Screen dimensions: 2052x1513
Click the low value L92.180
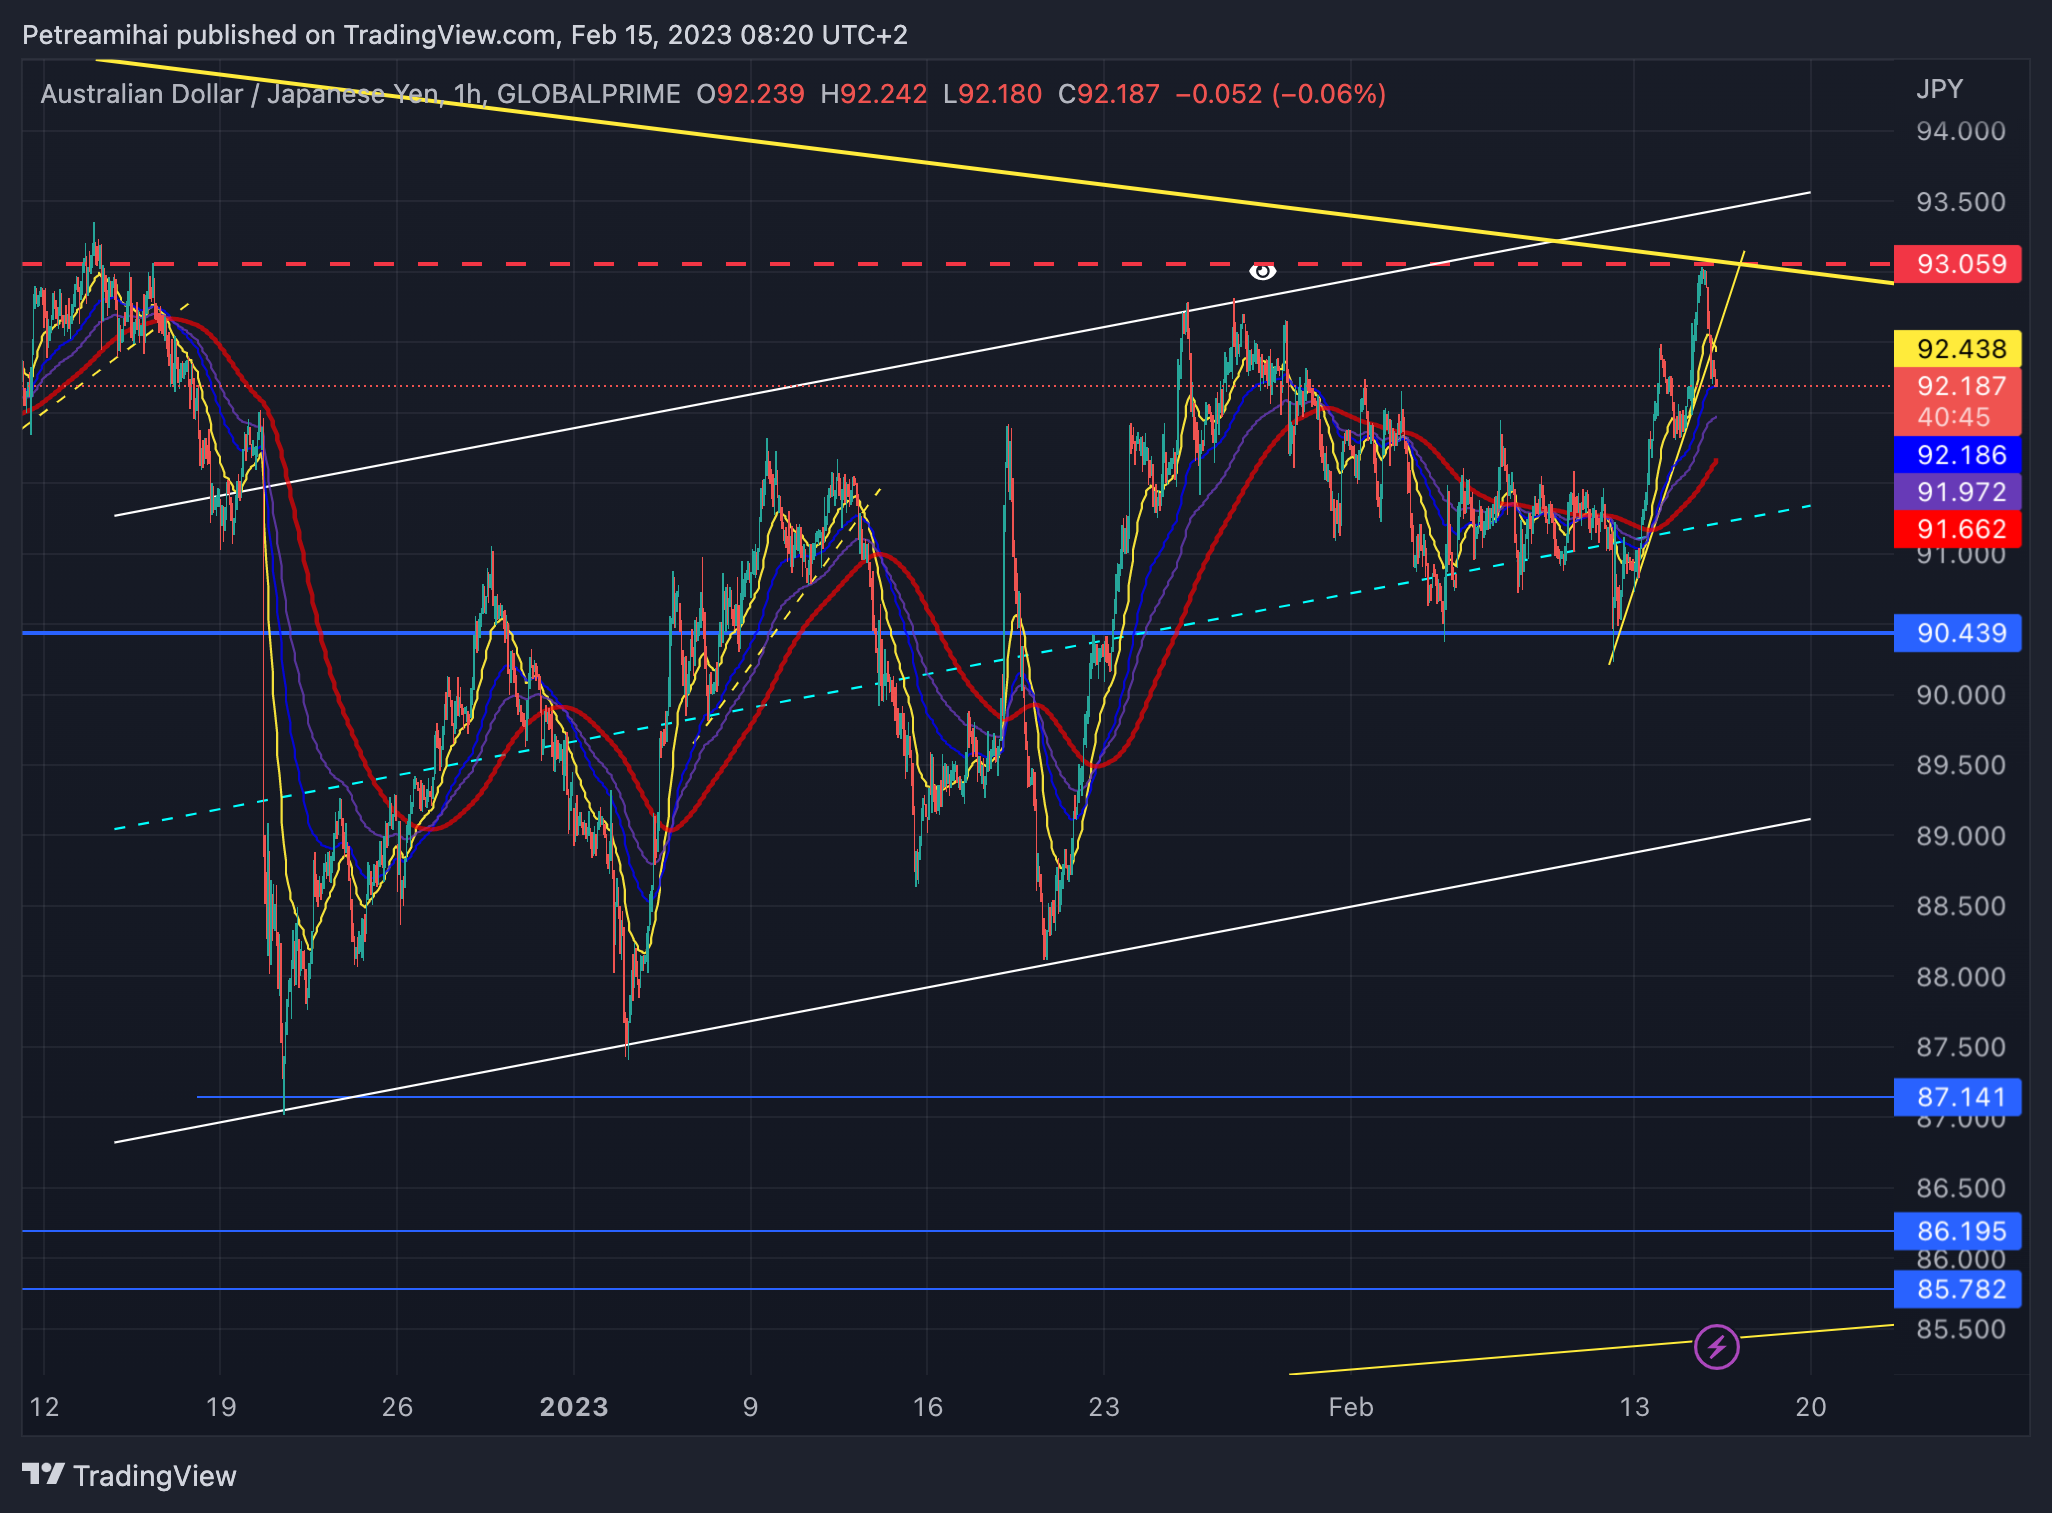point(992,94)
